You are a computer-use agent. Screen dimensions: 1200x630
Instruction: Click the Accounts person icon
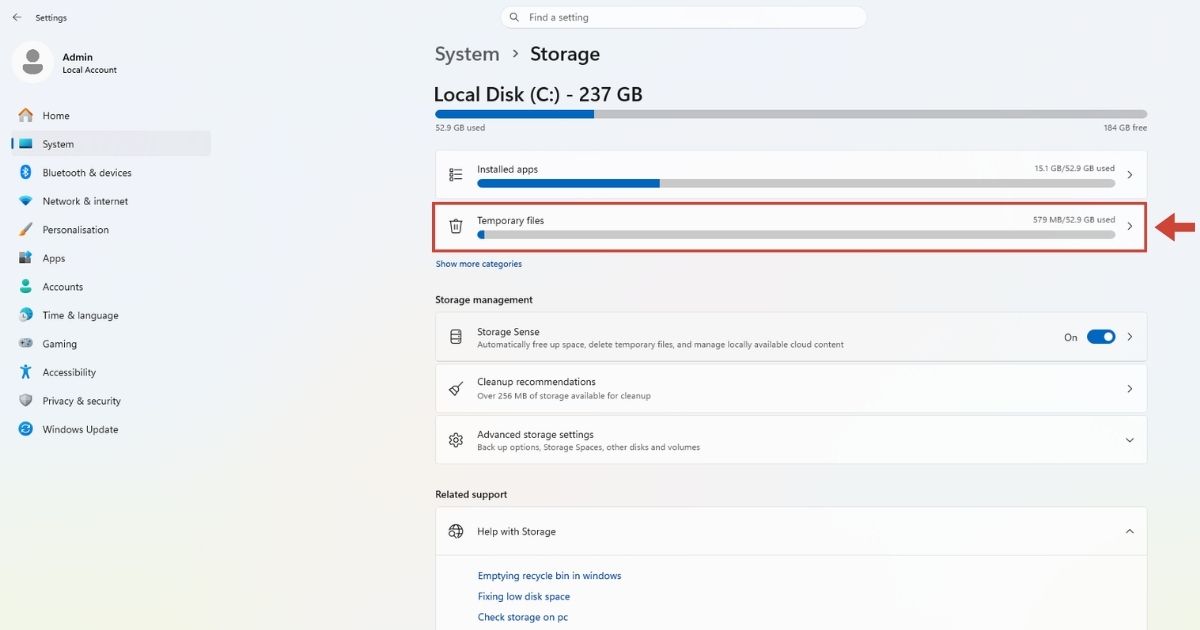click(26, 286)
